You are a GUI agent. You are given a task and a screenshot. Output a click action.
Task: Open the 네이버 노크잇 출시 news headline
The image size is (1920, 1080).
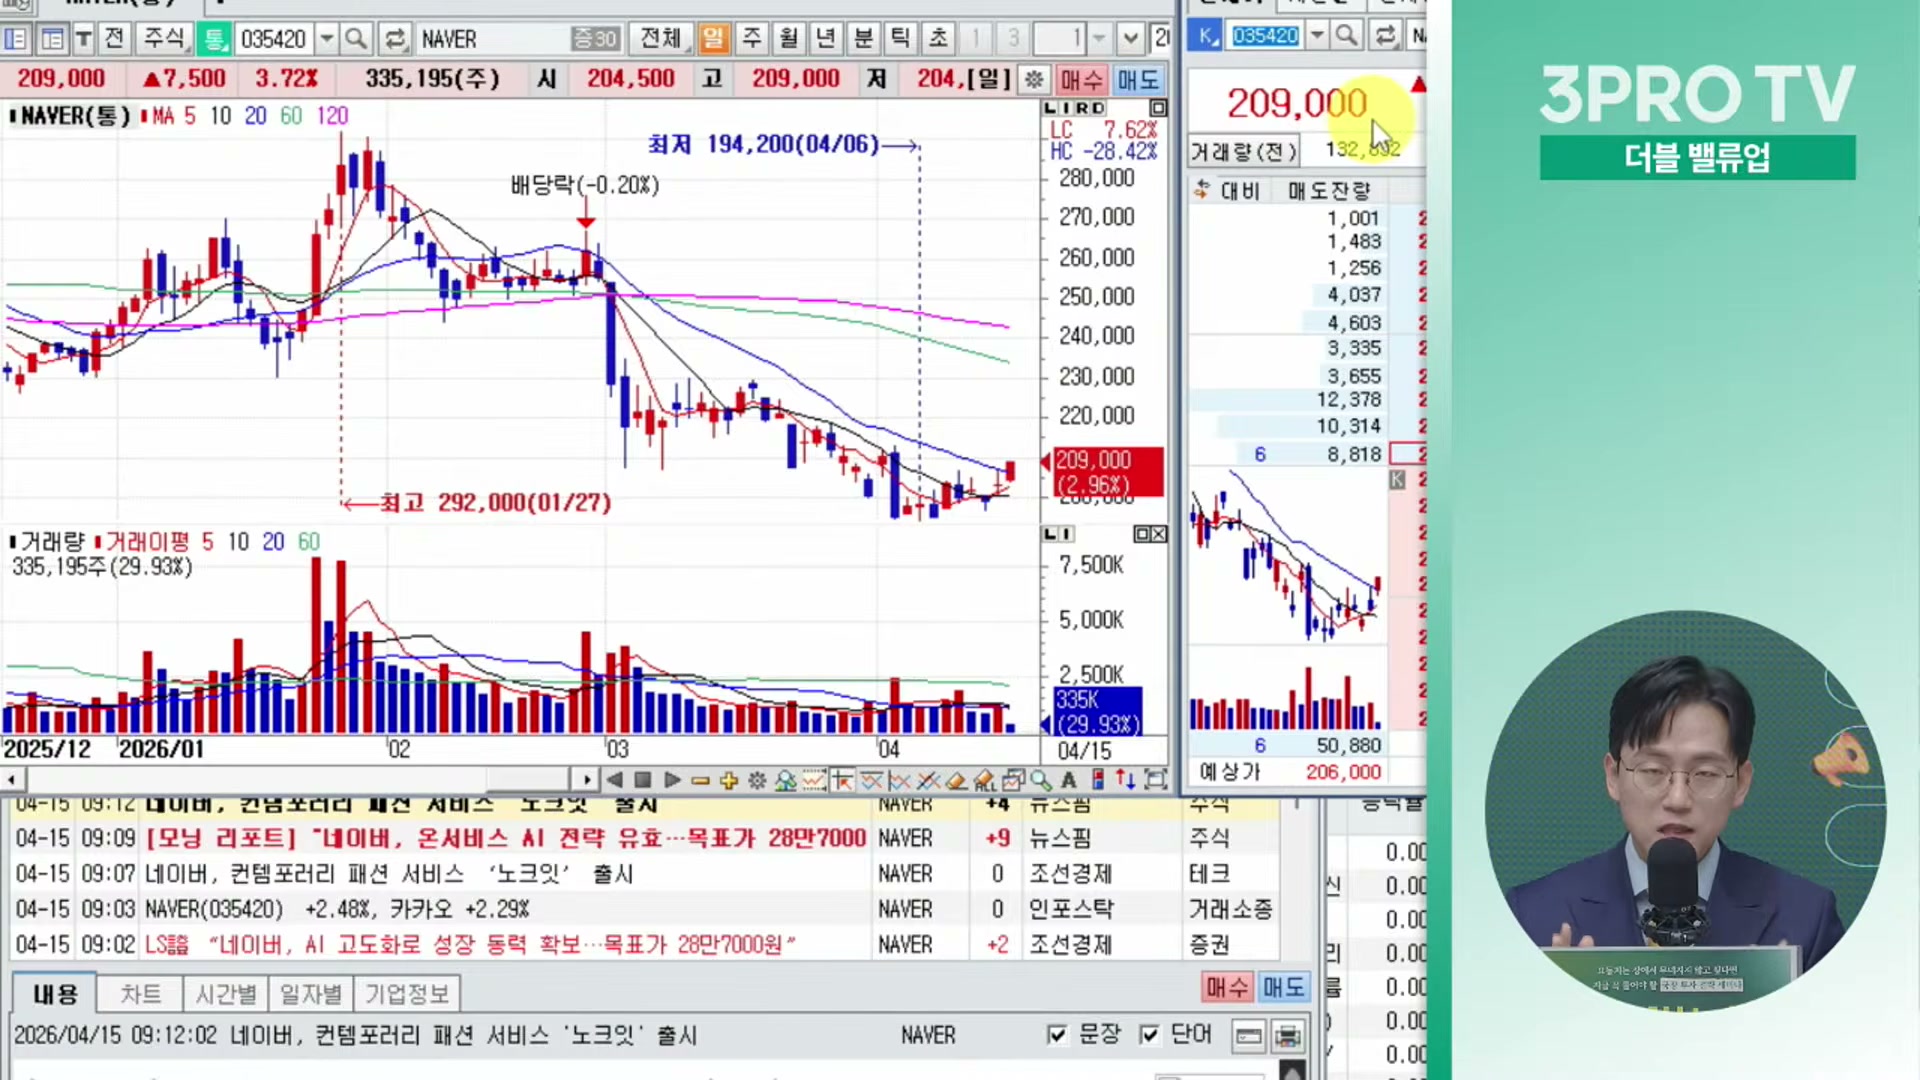(x=390, y=874)
